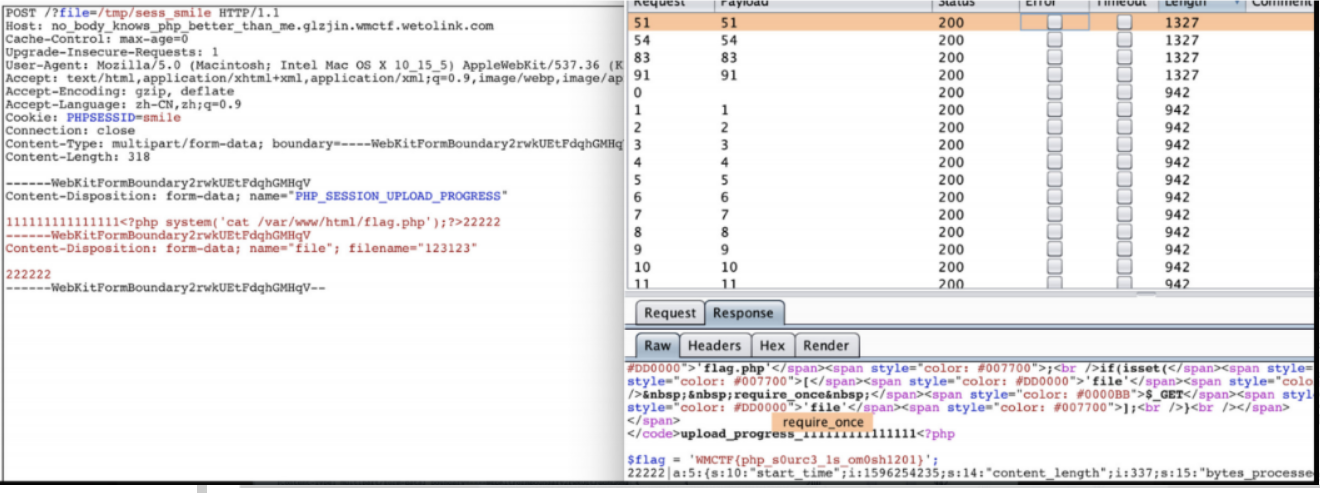Click the payload cell reading 6
Screen dimensions: 1320x493
tap(725, 197)
